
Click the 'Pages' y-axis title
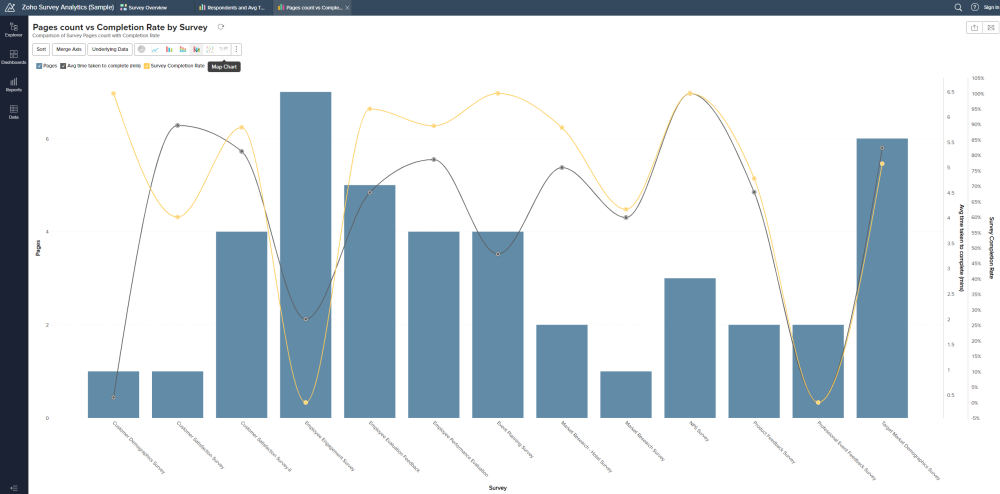[x=38, y=247]
